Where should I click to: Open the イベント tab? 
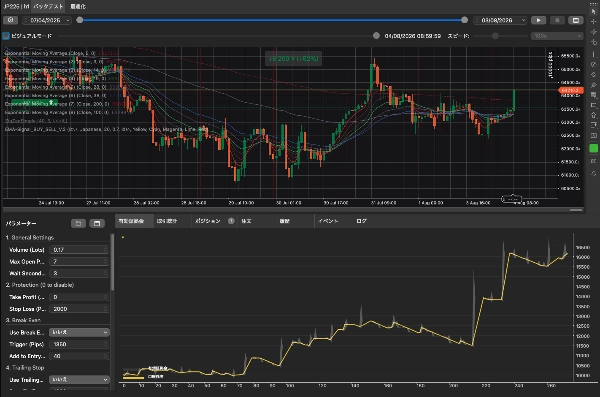pyautogui.click(x=328, y=221)
